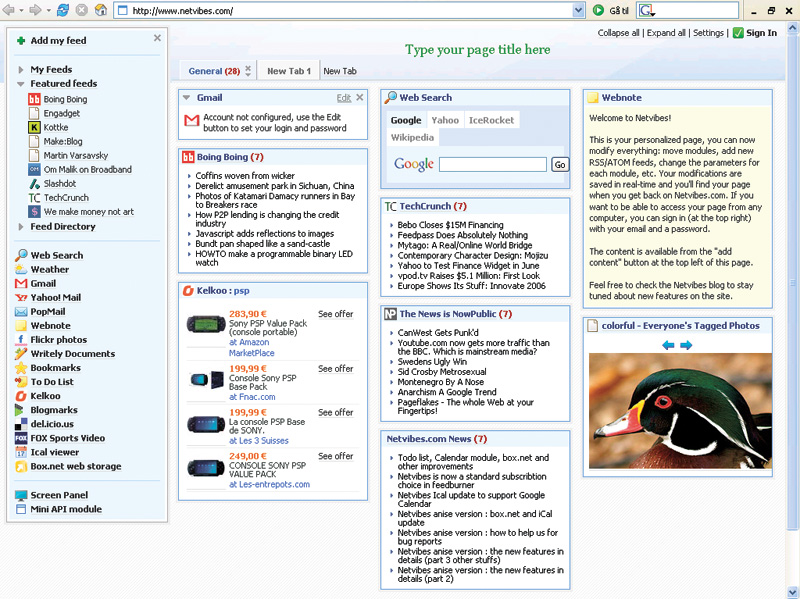Click the Add my feed plus icon

point(22,41)
